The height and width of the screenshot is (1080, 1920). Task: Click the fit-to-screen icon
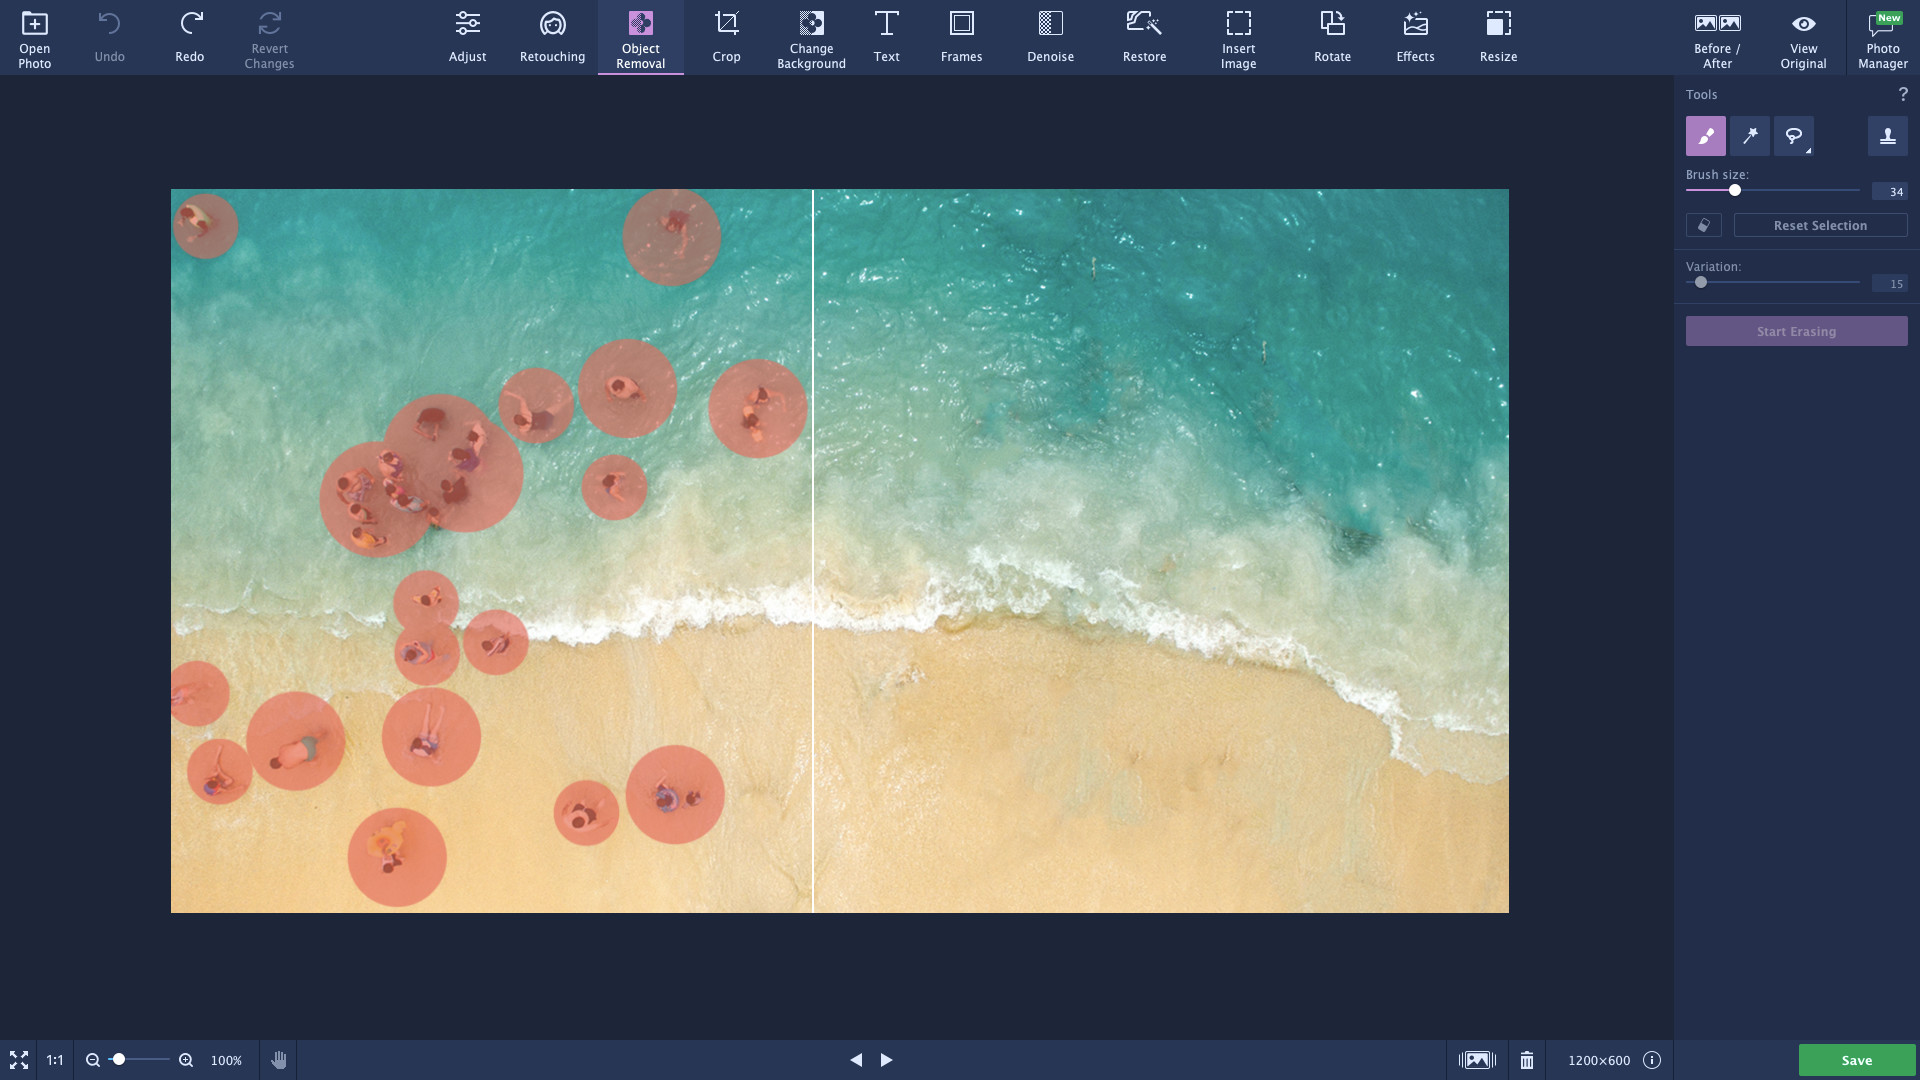[x=19, y=1060]
